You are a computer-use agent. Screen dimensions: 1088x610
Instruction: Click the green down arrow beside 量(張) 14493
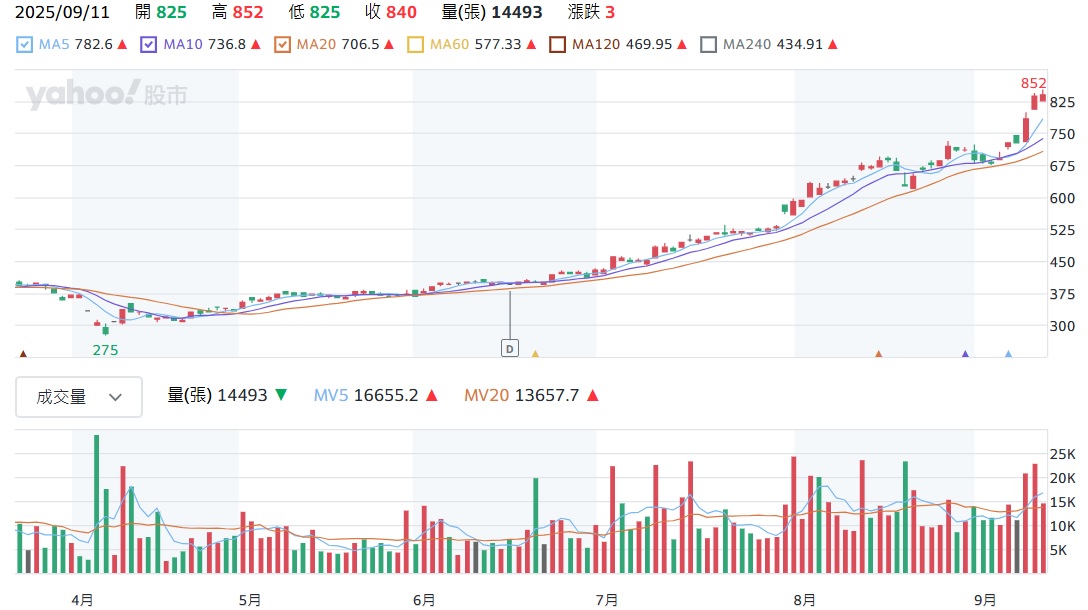coord(281,396)
